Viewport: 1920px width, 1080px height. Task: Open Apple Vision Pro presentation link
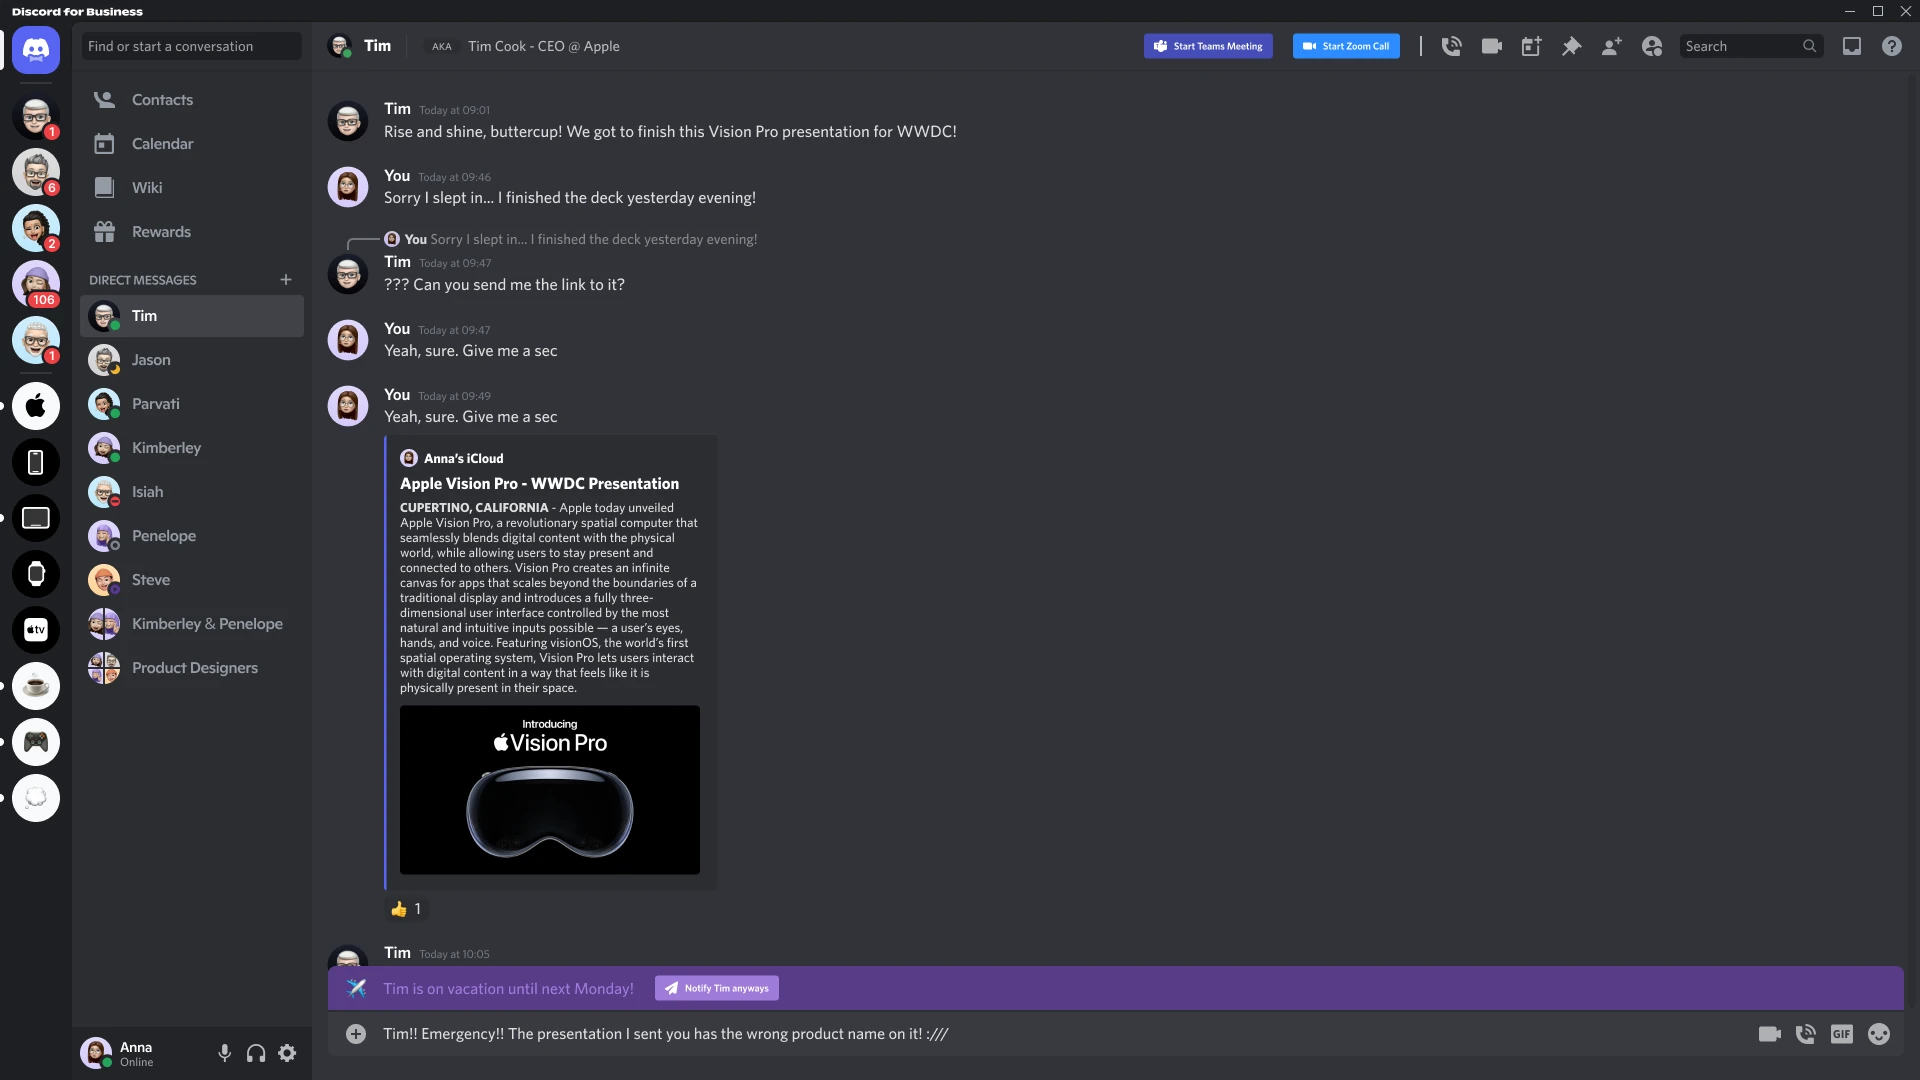539,484
